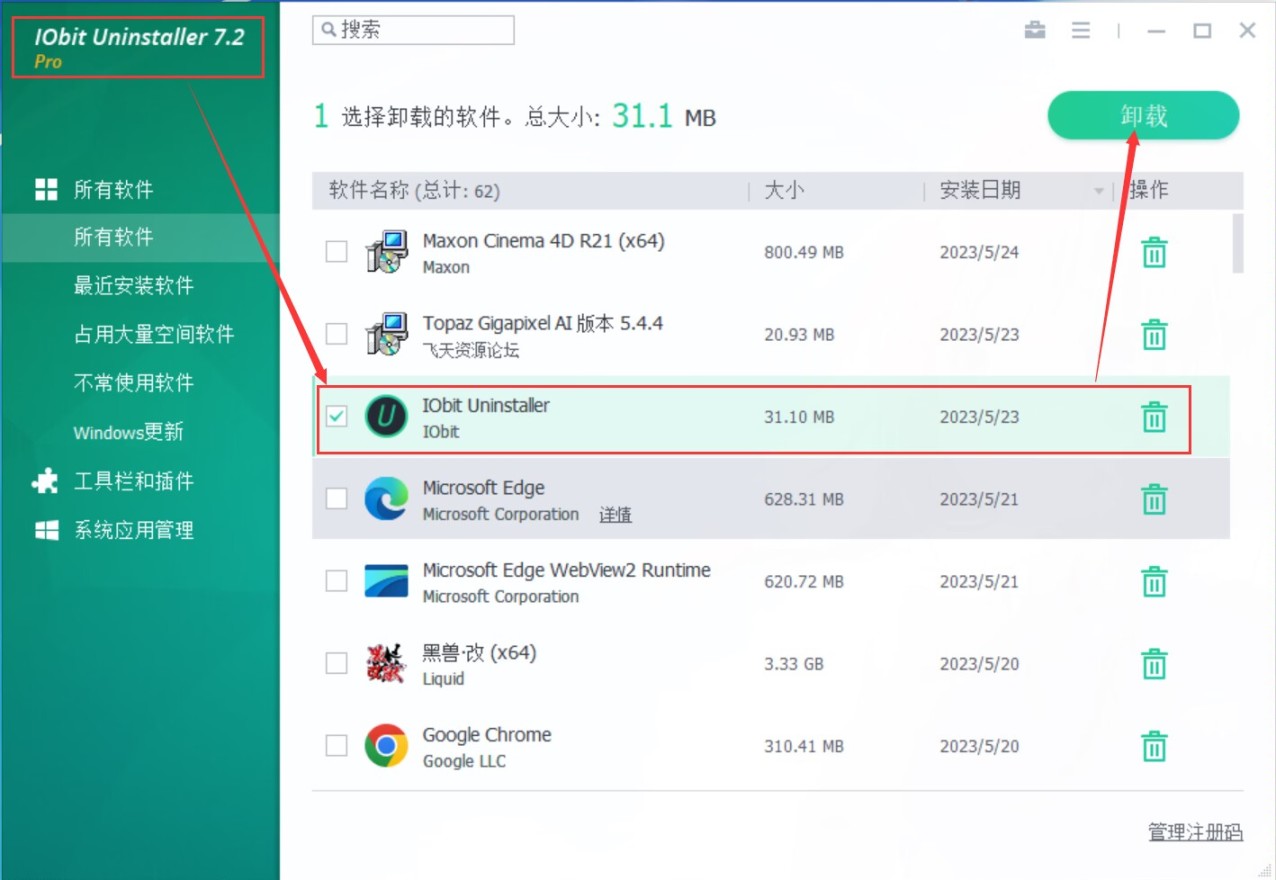This screenshot has width=1276, height=880.
Task: Click the trash icon for Edge WebView2 Runtime
Action: 1154,580
